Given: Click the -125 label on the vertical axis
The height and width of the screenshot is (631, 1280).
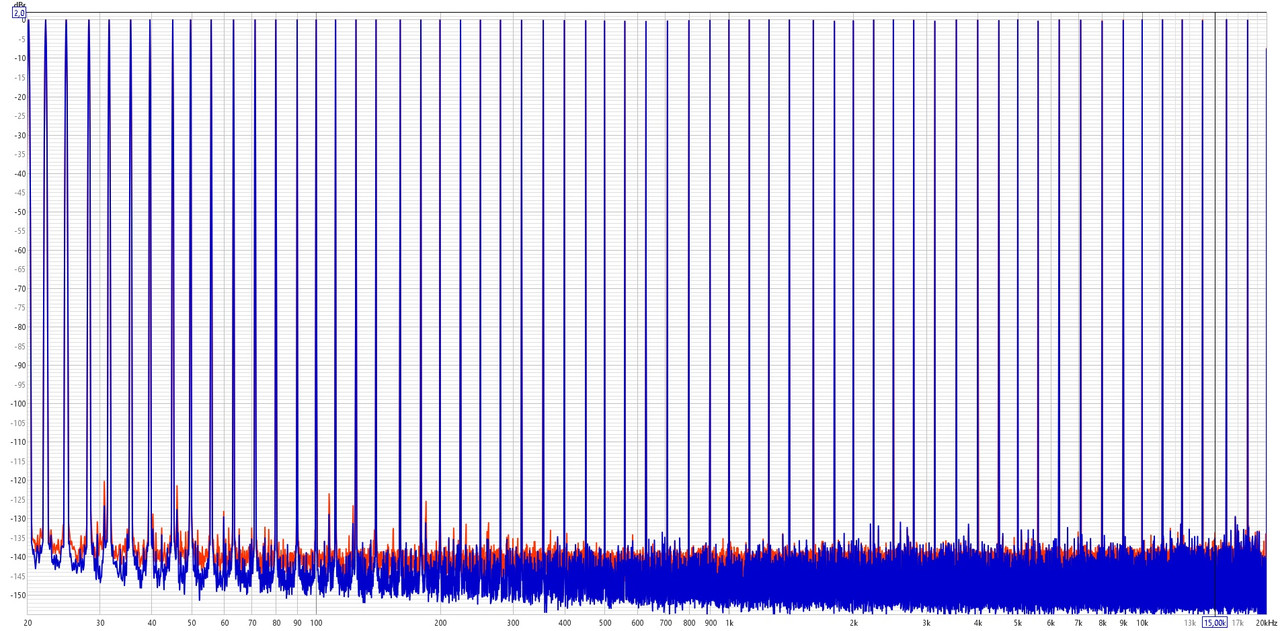Looking at the screenshot, I should click(18, 499).
